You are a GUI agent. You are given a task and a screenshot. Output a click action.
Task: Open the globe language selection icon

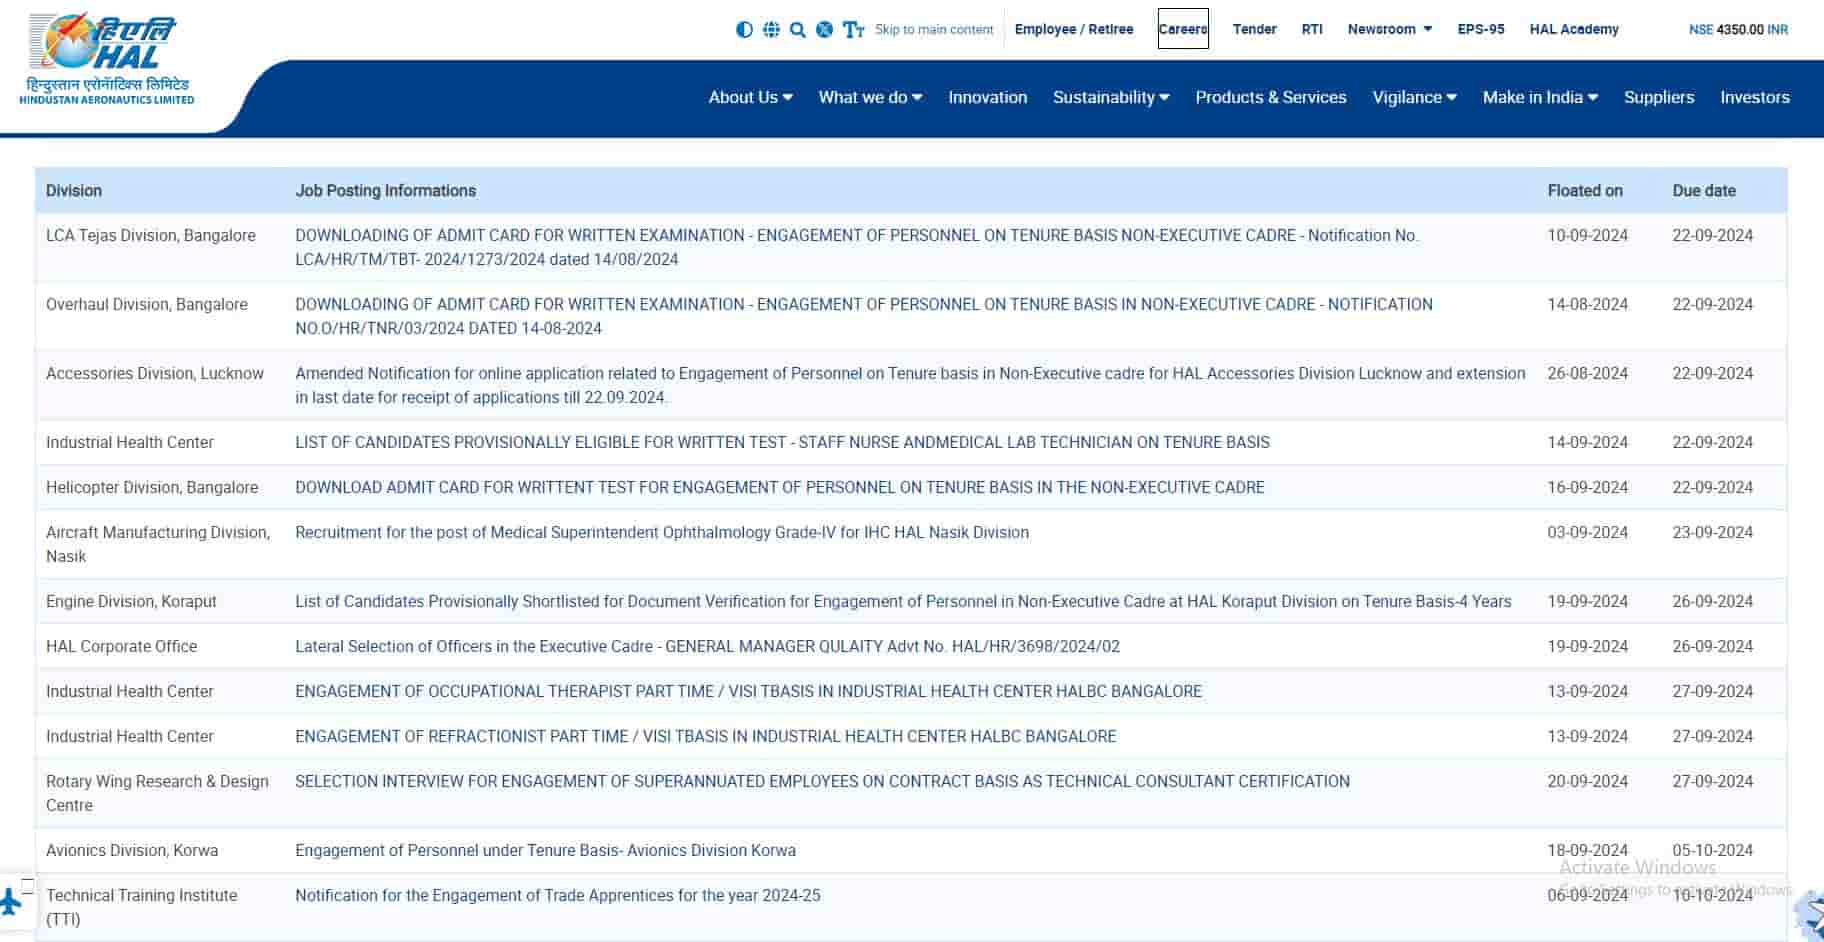click(x=771, y=29)
